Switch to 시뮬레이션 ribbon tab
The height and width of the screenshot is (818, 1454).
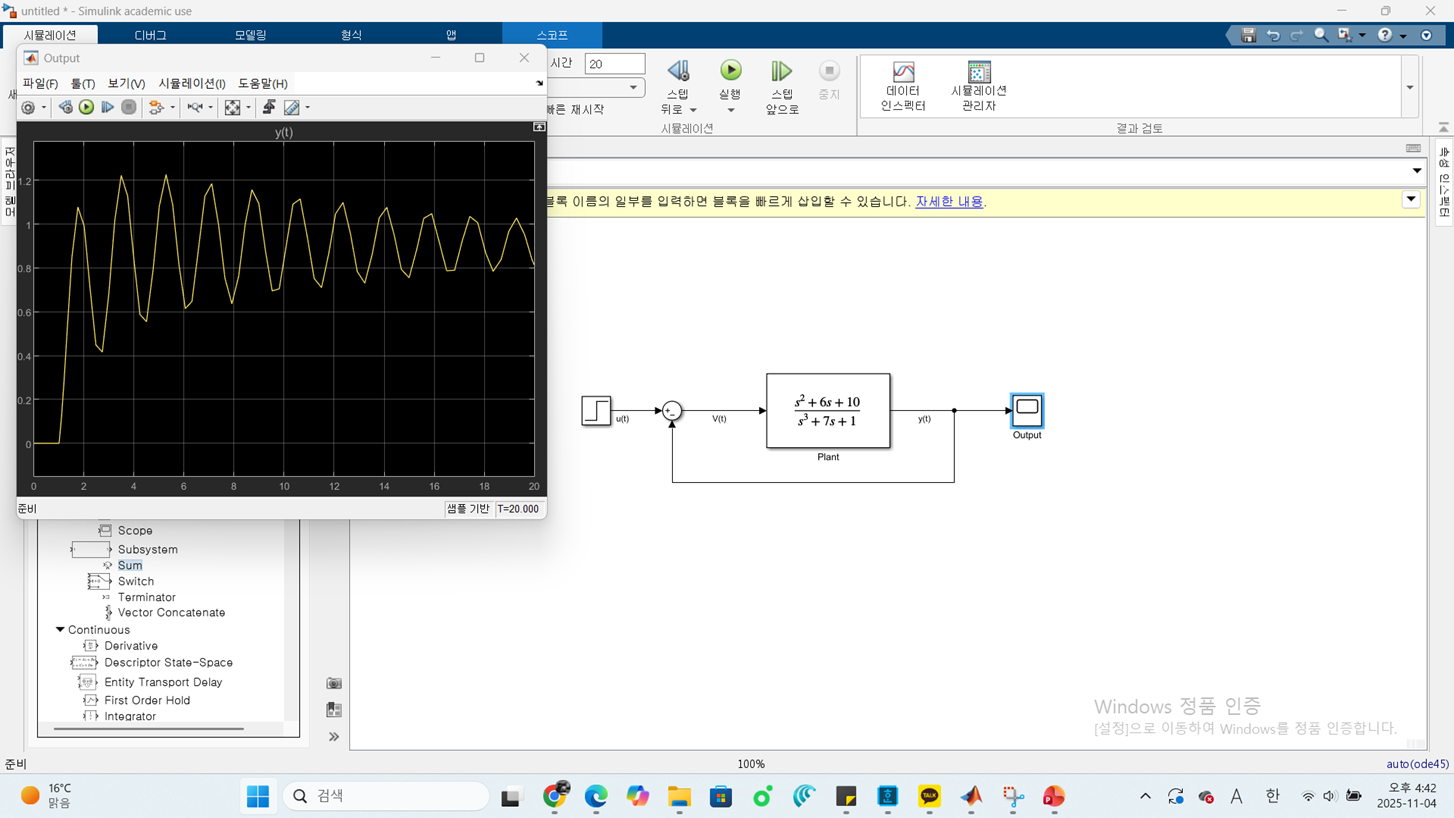(50, 35)
